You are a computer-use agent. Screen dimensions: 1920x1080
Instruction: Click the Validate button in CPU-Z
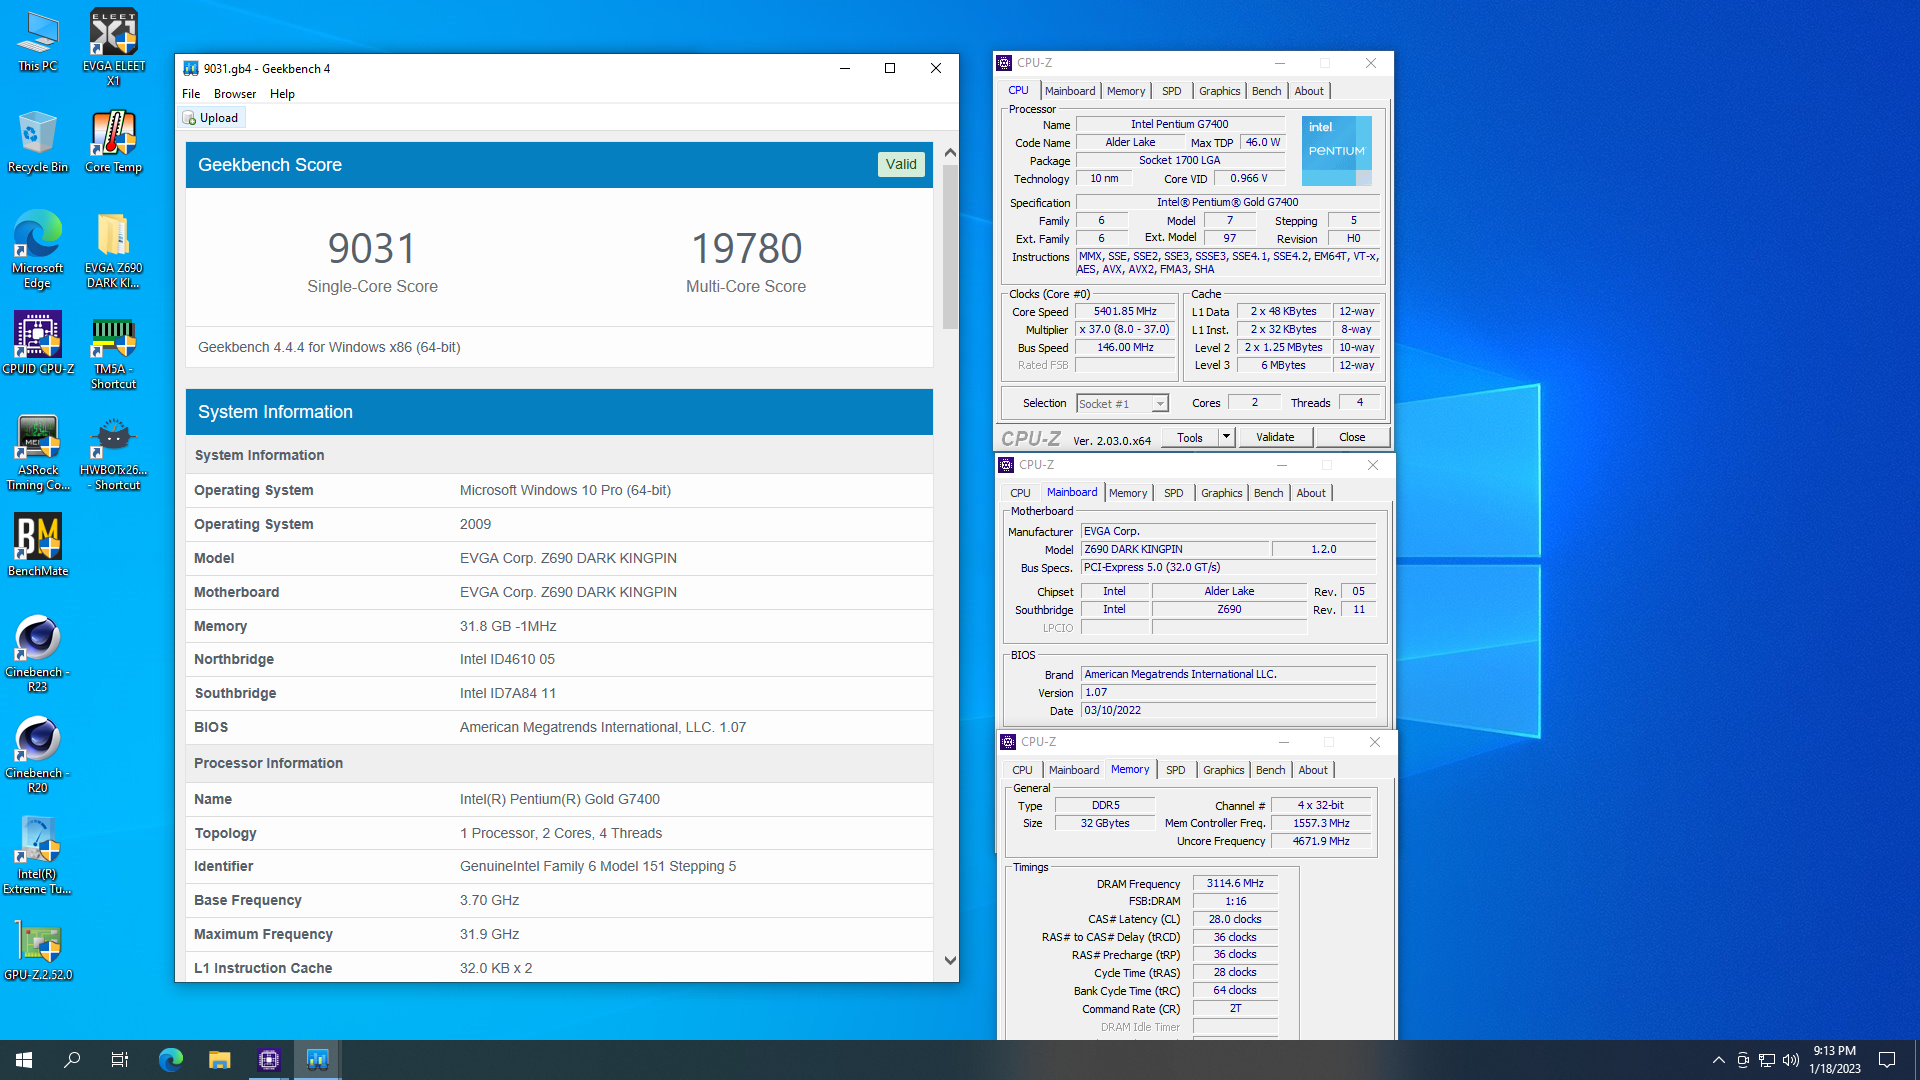[1275, 437]
